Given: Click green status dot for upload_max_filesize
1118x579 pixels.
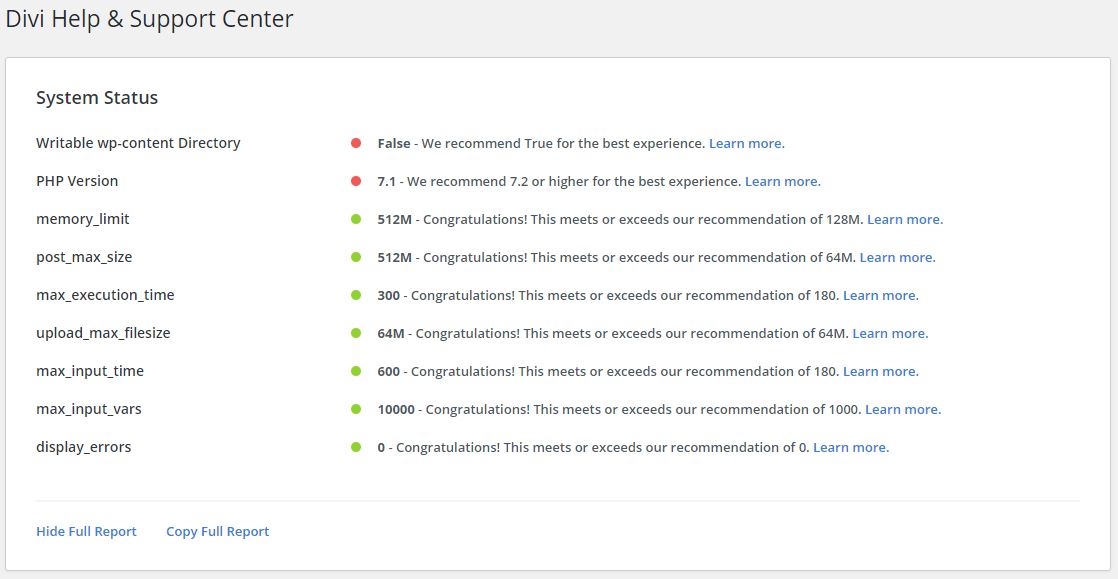Looking at the screenshot, I should pos(357,333).
